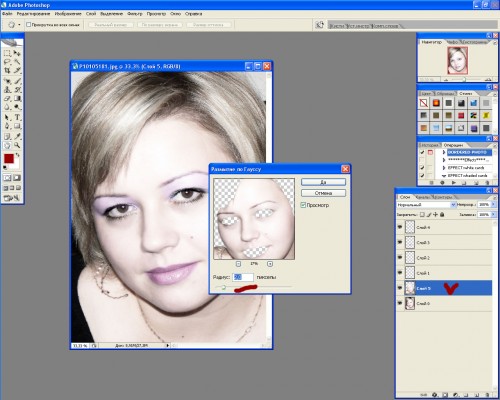Click the Radius input field
This screenshot has height=400, width=500.
point(243,277)
